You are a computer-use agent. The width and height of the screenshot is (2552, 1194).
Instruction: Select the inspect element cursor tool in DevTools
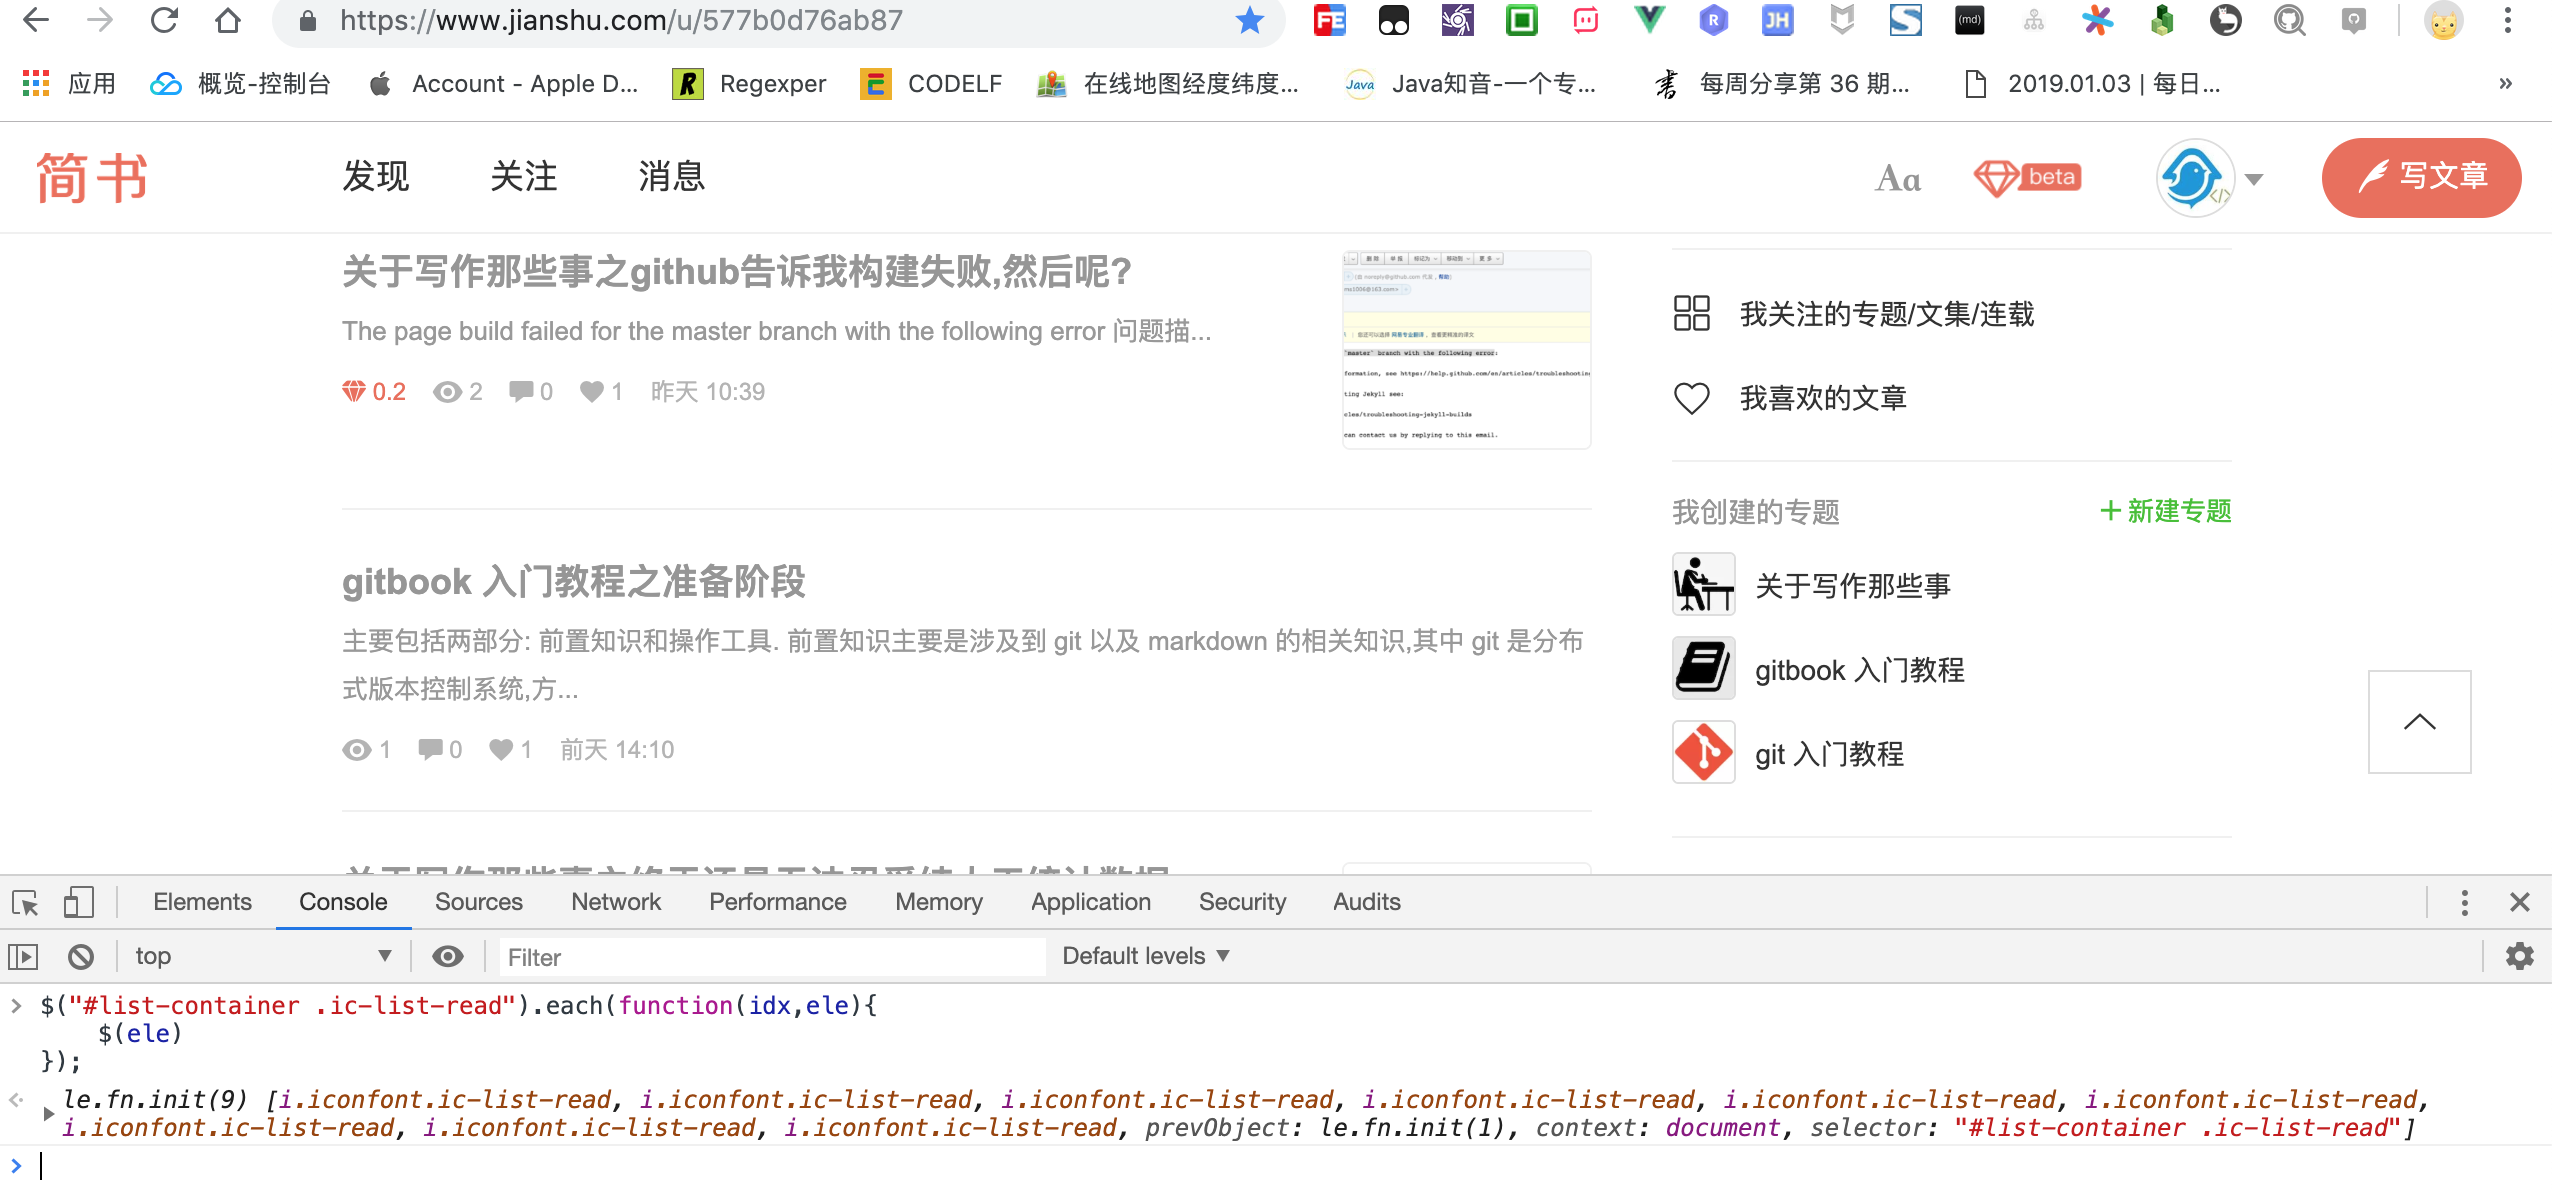coord(25,901)
